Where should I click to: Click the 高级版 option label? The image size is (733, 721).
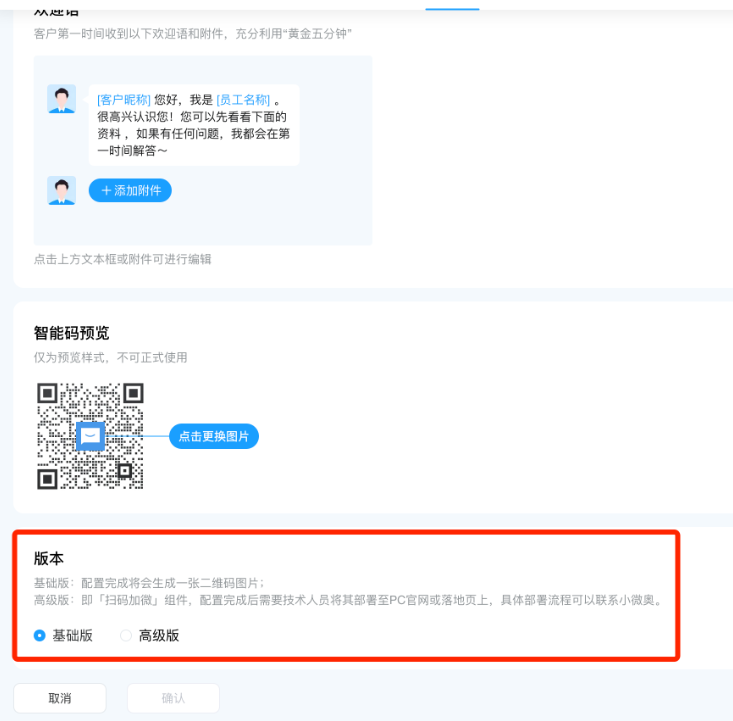pyautogui.click(x=159, y=635)
